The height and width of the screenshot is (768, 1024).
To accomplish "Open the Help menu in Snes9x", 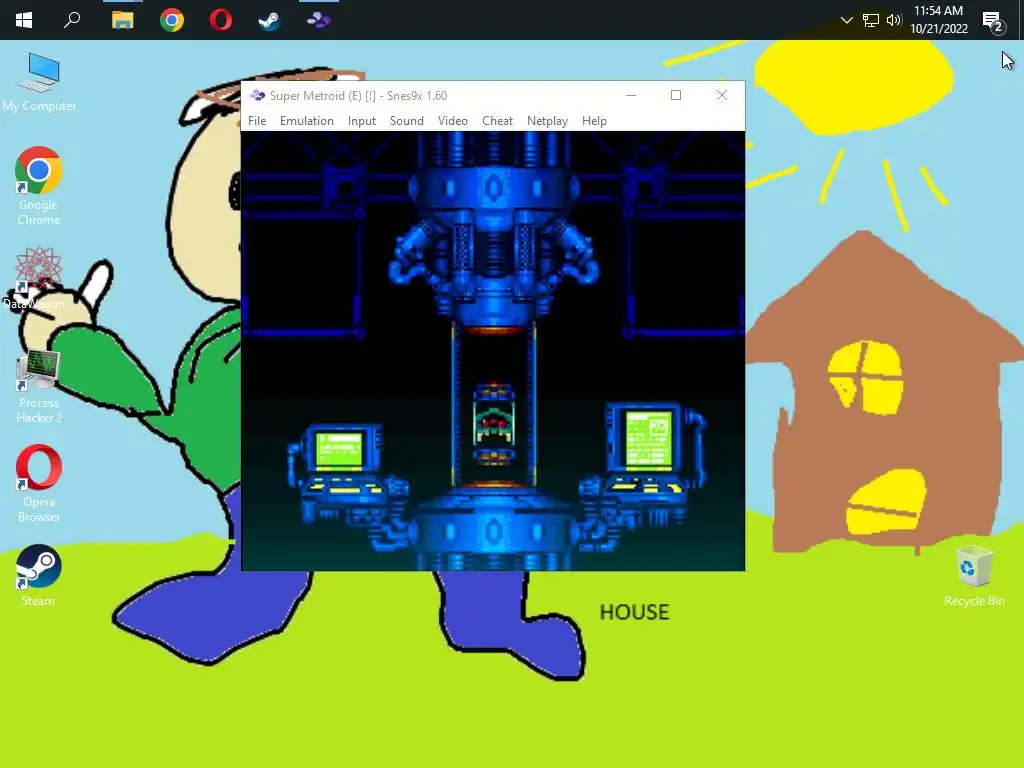I will click(x=594, y=121).
